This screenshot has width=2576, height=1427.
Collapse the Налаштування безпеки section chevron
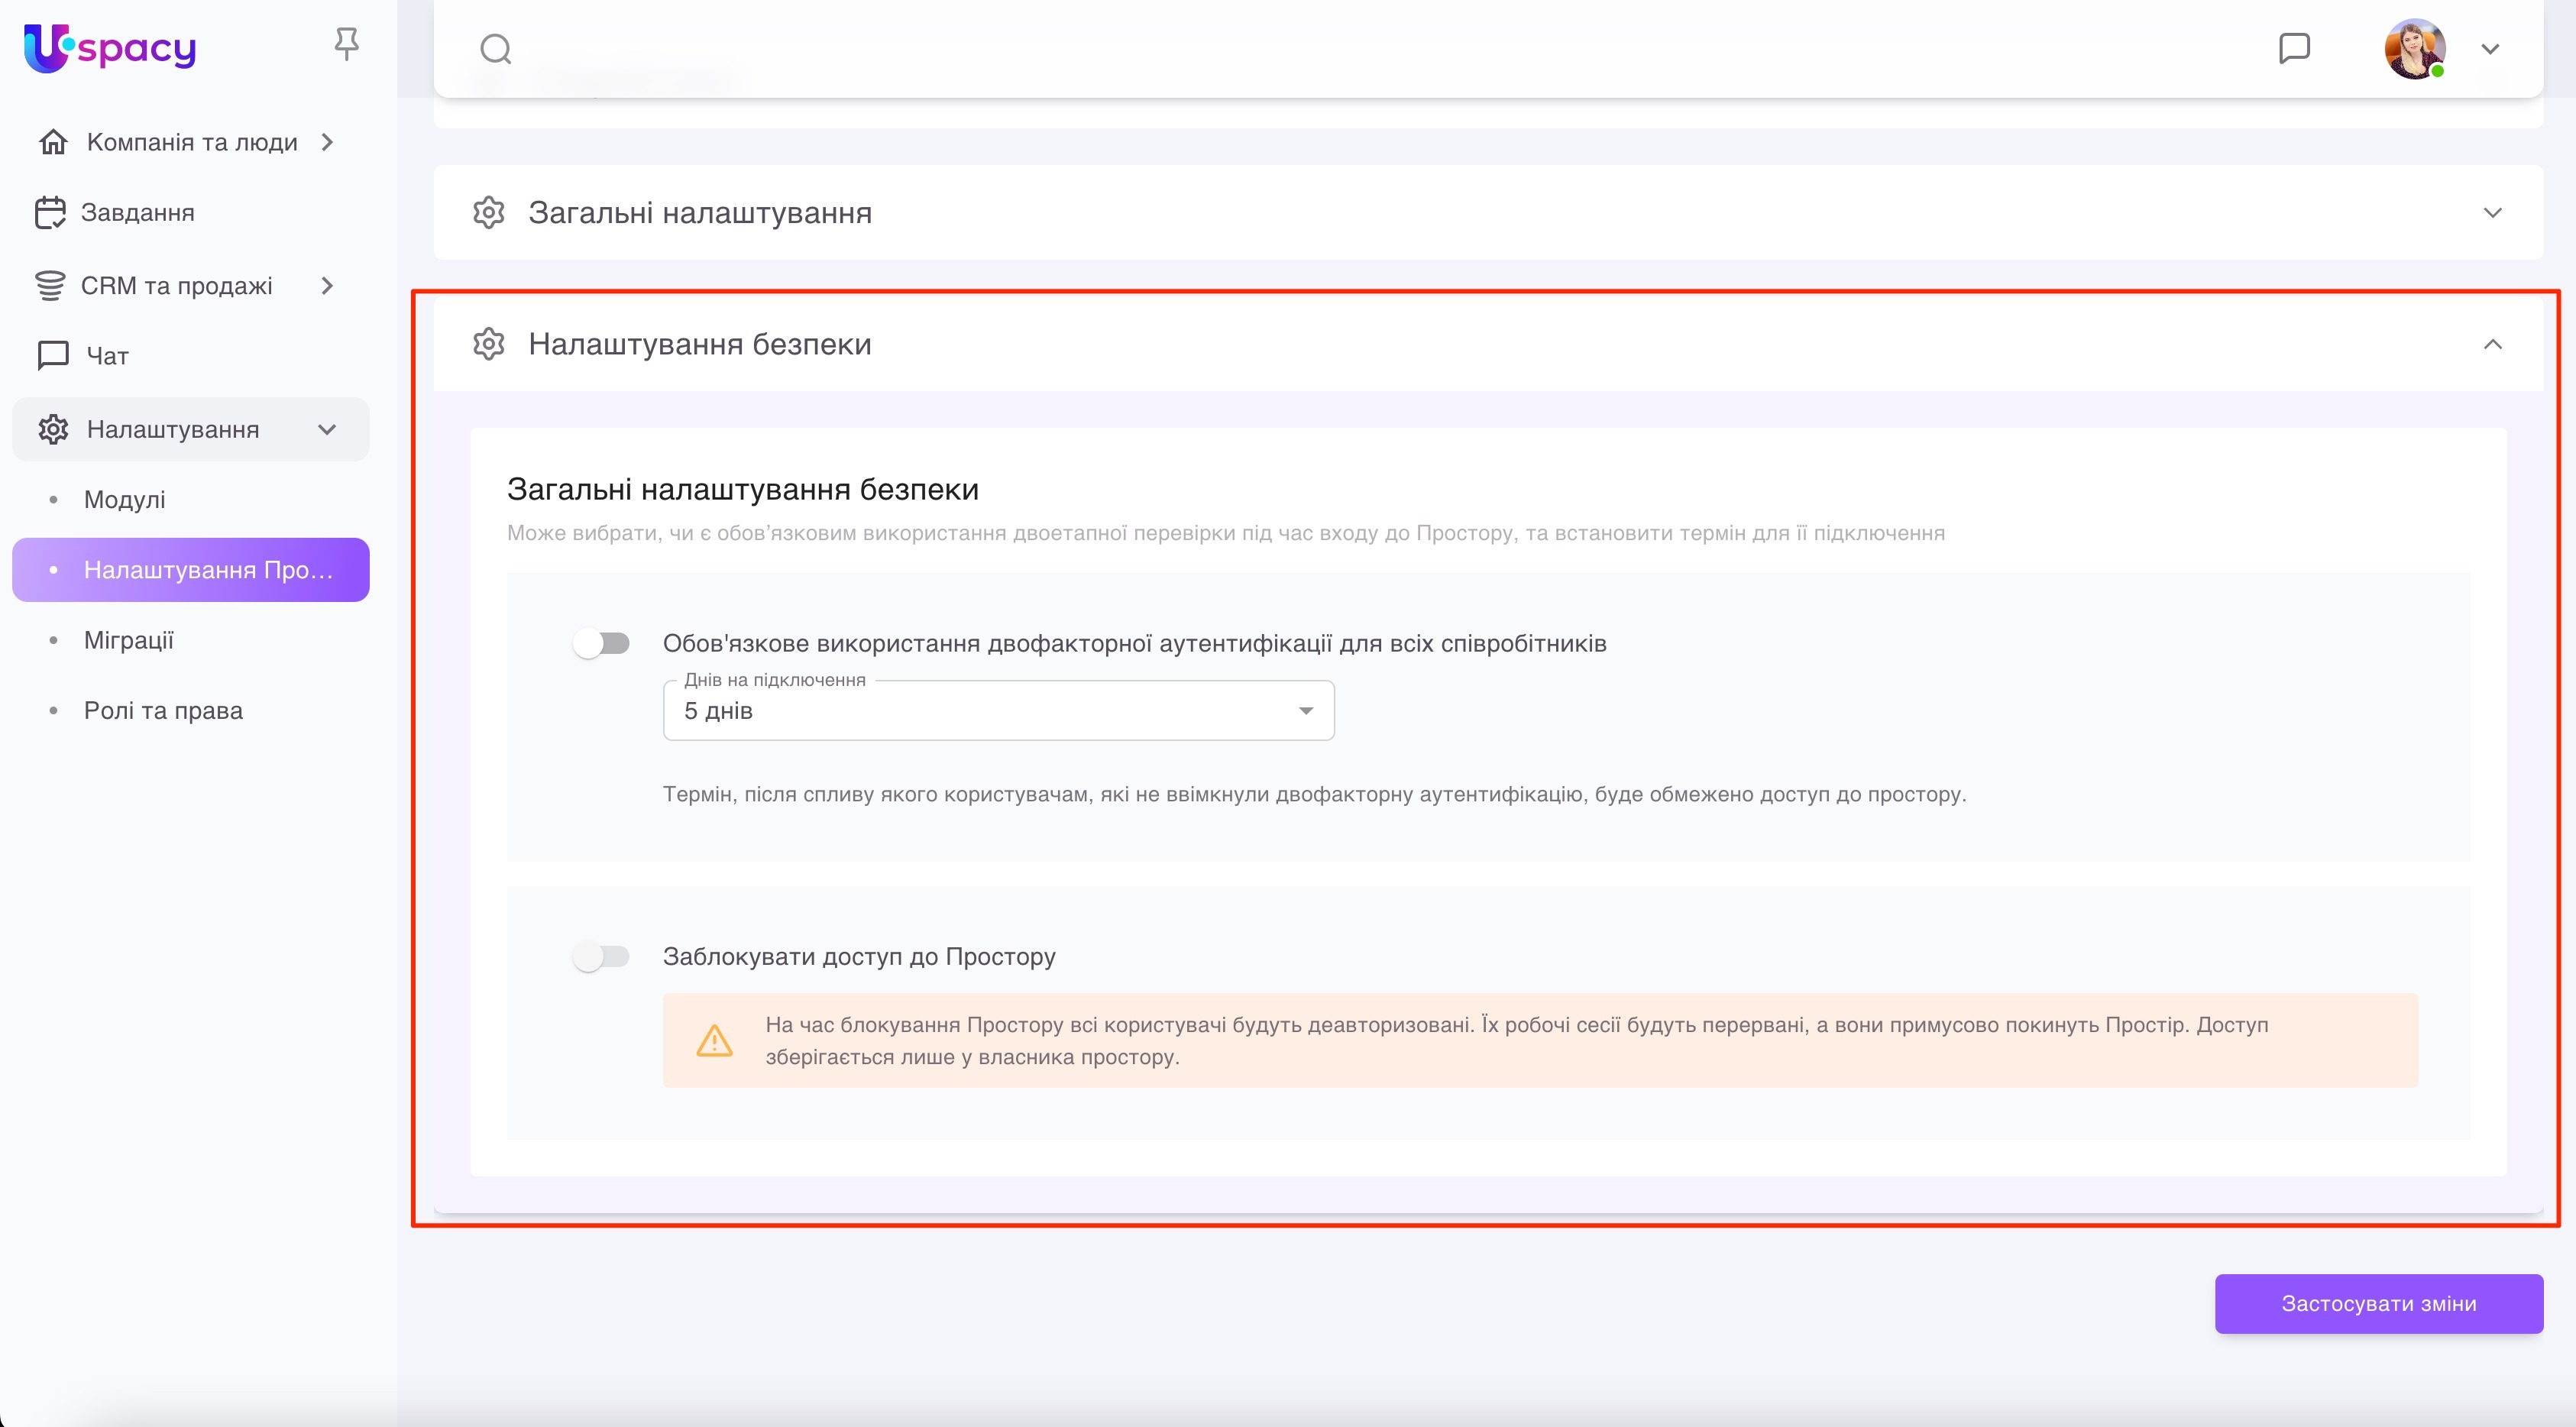click(x=2492, y=344)
